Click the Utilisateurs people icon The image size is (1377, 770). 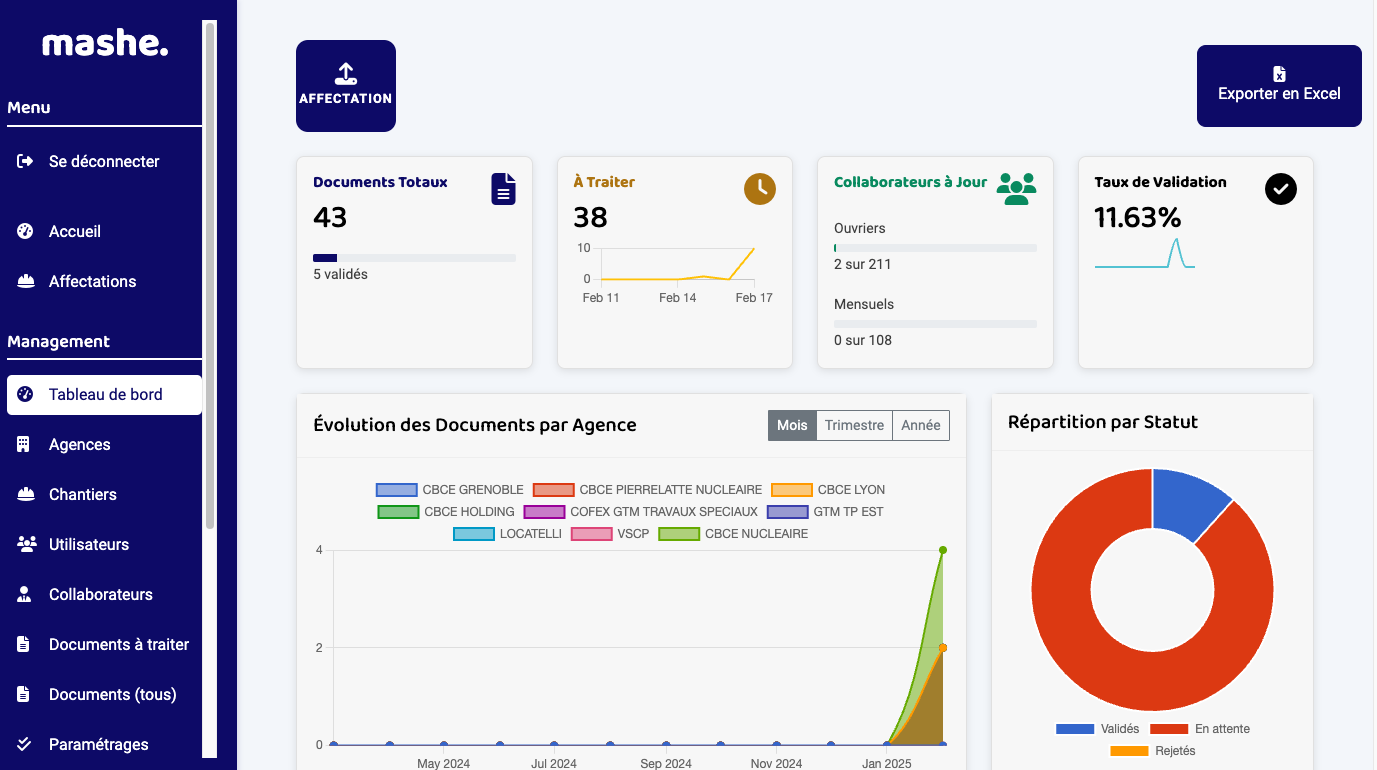27,544
